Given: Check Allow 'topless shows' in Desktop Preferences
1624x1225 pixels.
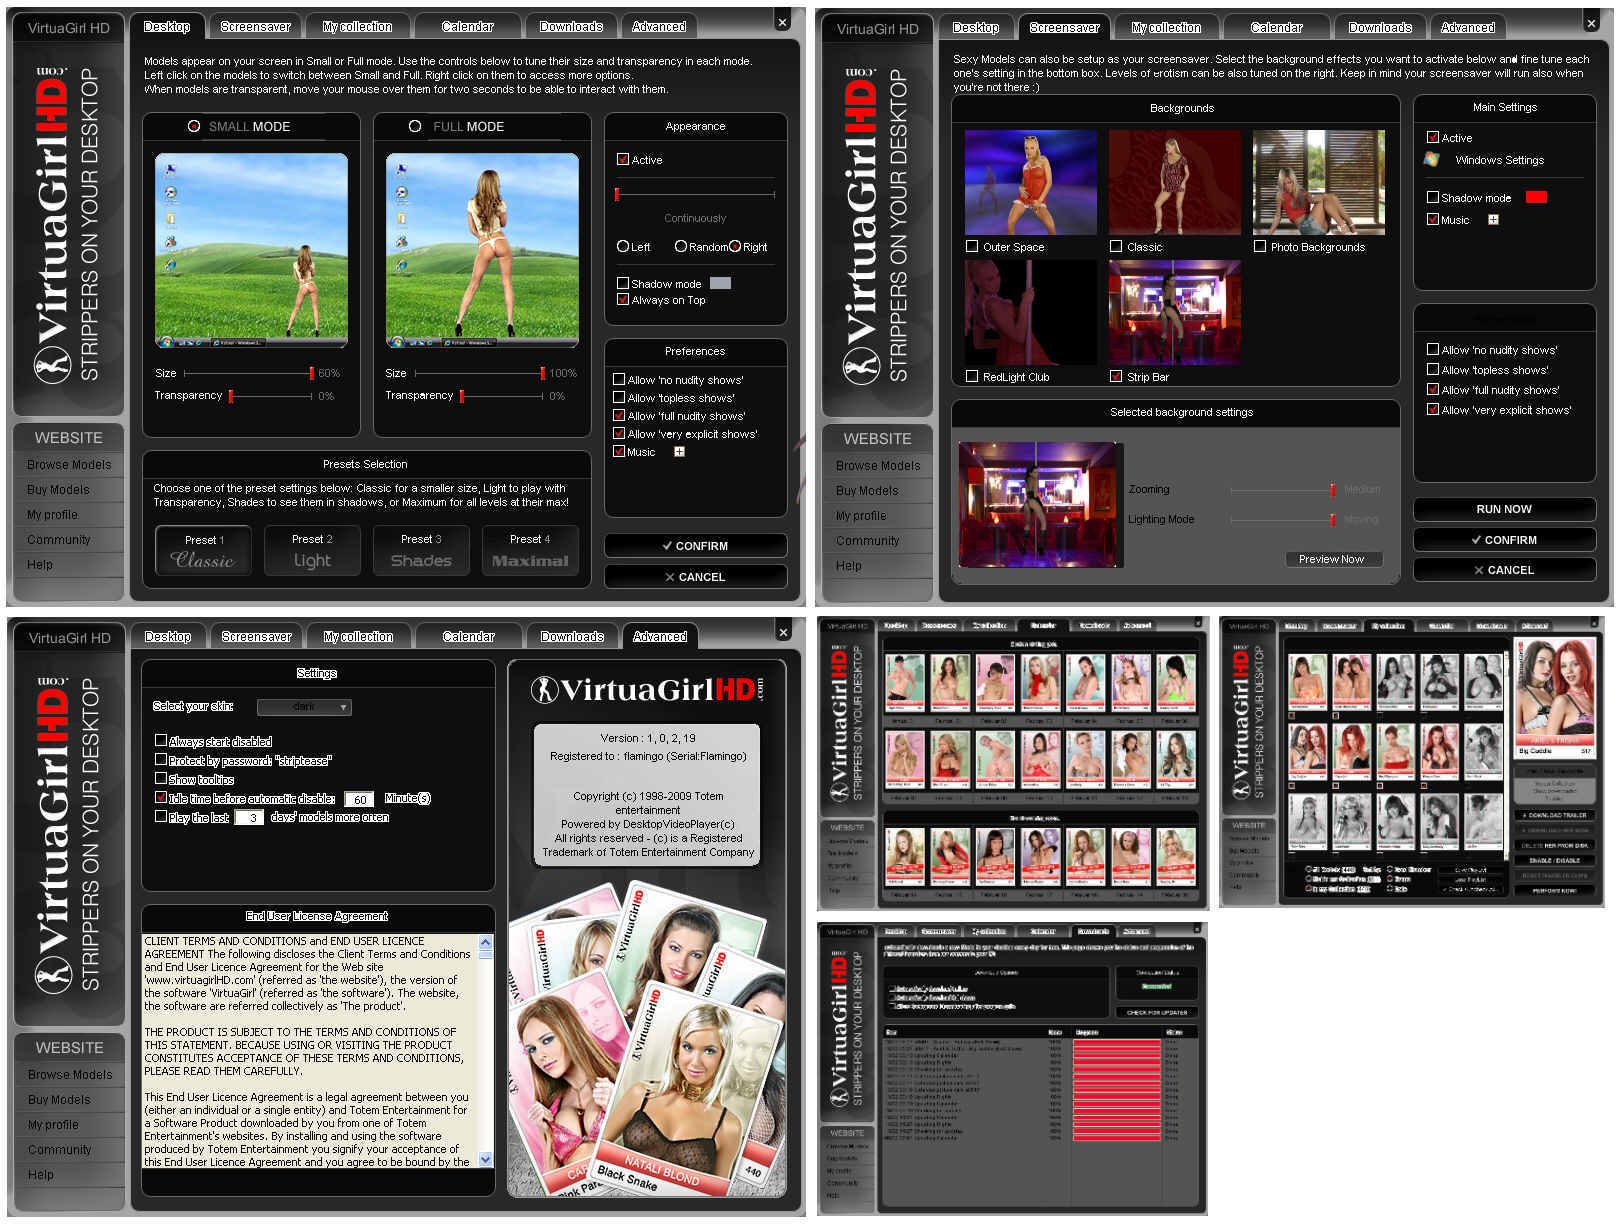Looking at the screenshot, I should tap(619, 397).
